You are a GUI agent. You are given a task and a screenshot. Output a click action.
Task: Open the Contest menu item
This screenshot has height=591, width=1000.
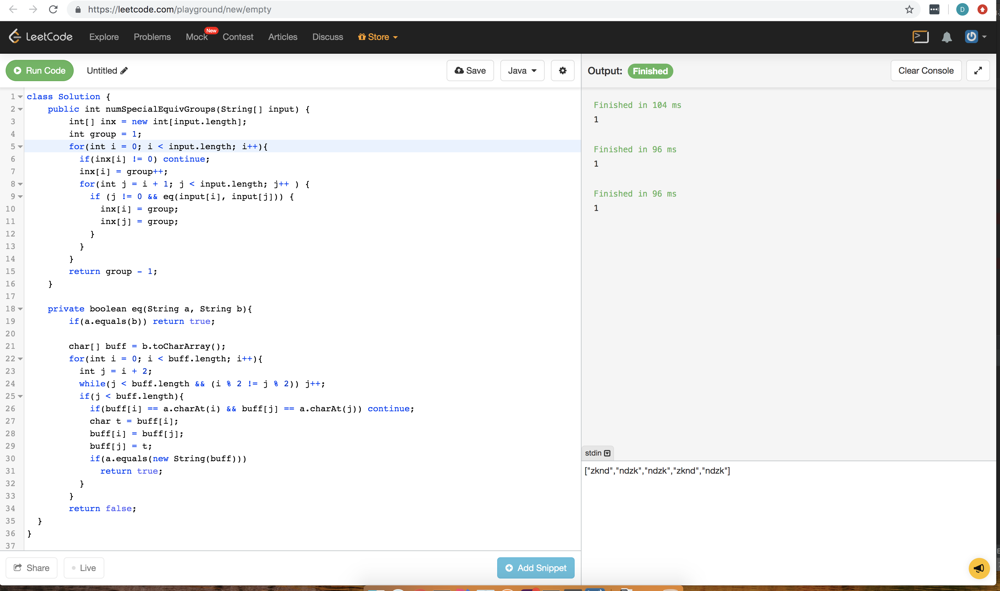[238, 37]
